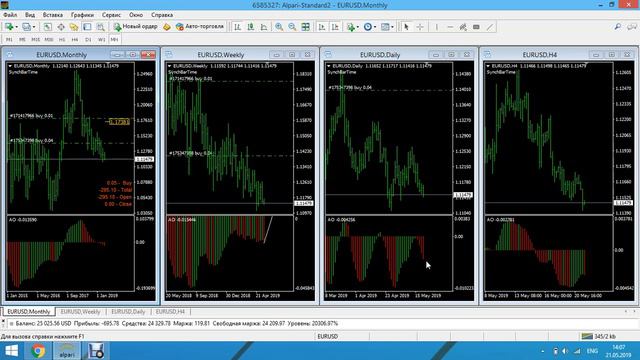Image resolution: width=640 pixels, height=360 pixels.
Task: Expand the indicators dropdown arrow
Action: click(358, 27)
